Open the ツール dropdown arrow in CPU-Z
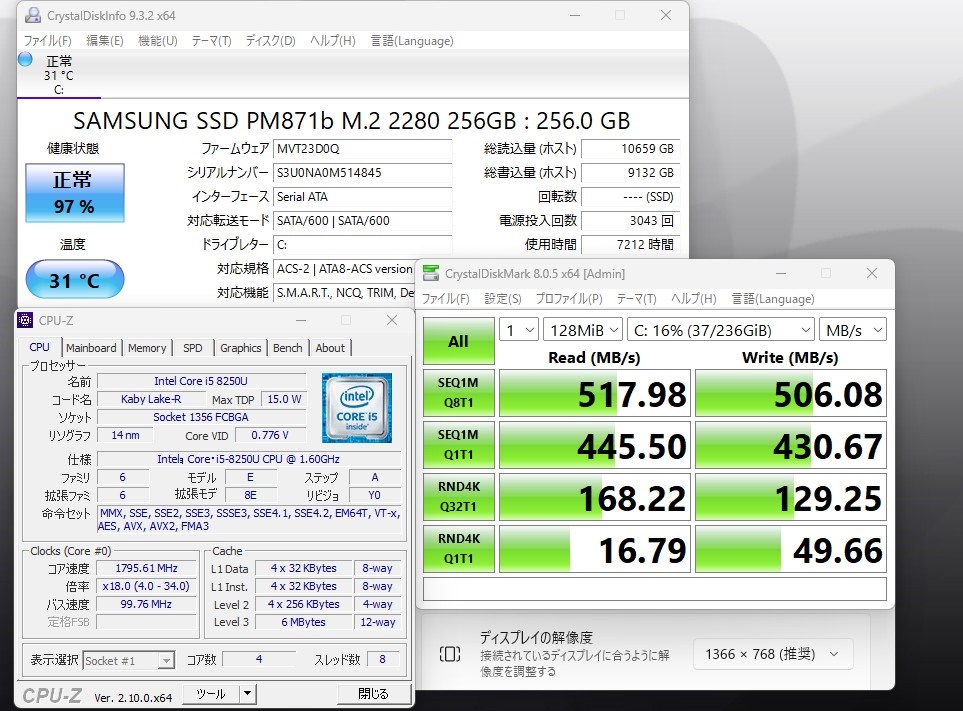The width and height of the screenshot is (963, 711). coord(248,694)
